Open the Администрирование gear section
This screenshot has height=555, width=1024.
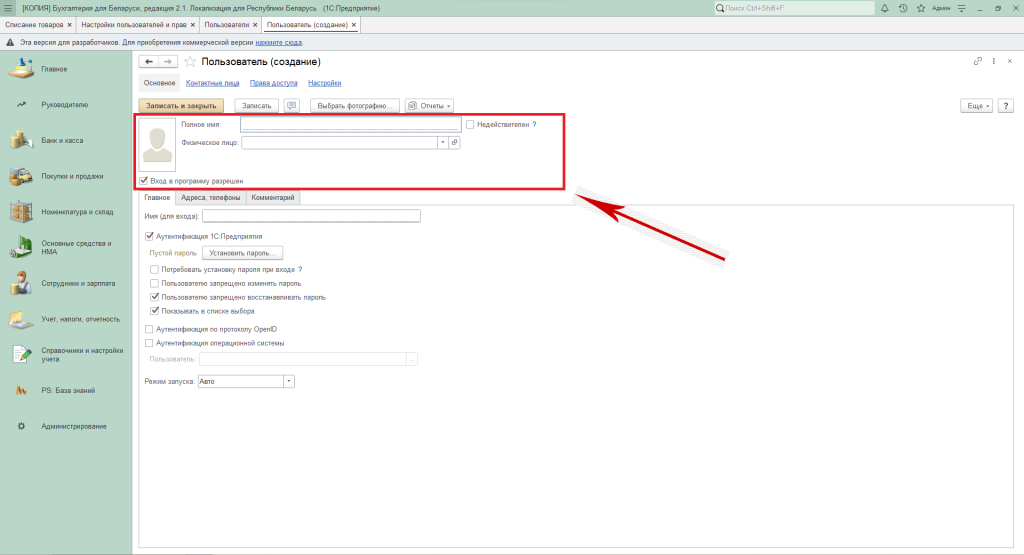pos(21,426)
